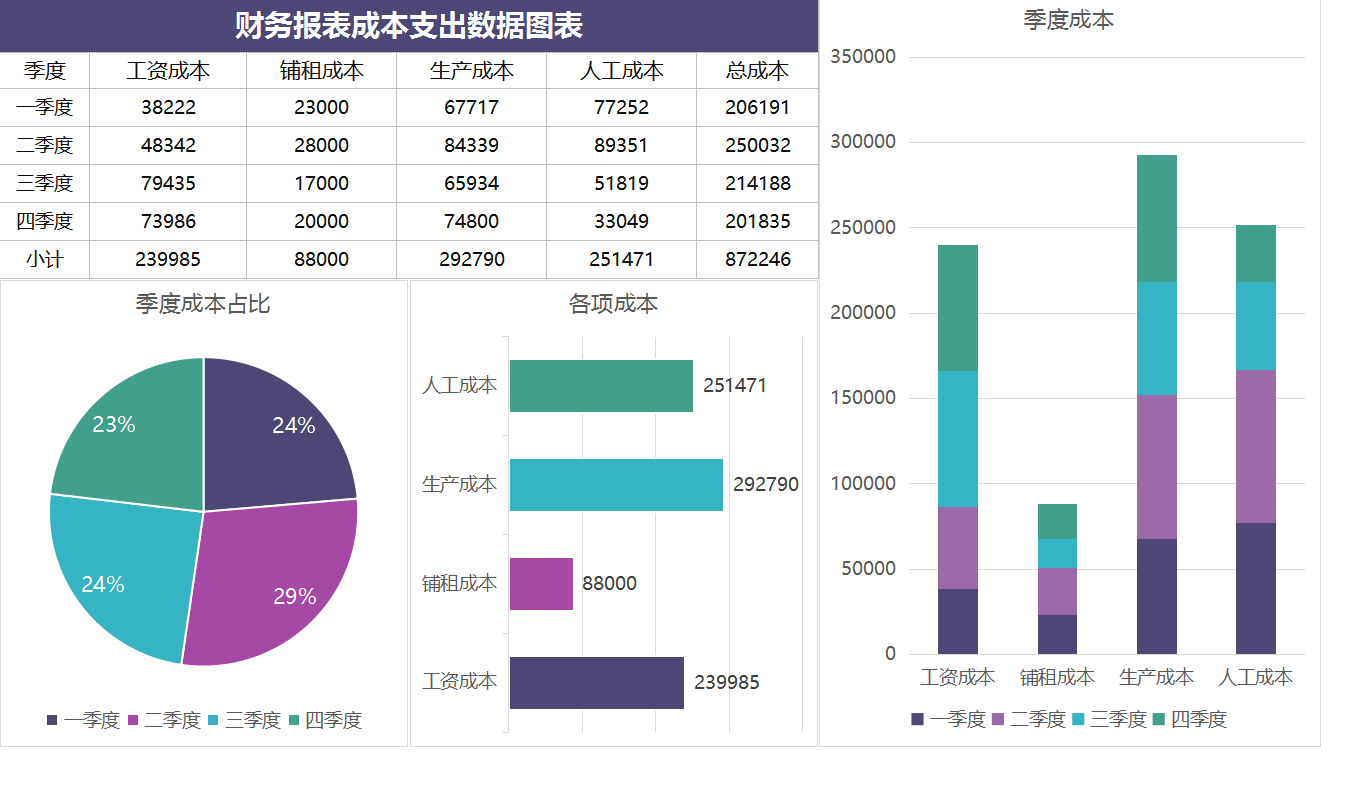Viewport: 1354px width, 796px height.
Task: Click the 一季度 swatch in pie chart legend
Action: pos(52,720)
